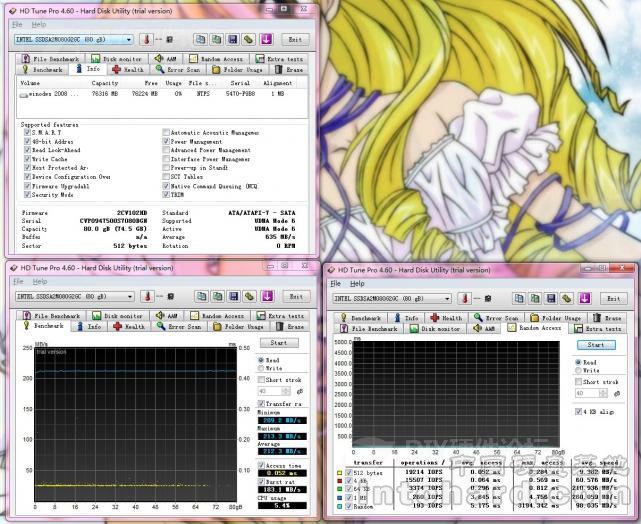Click temperature icon in Benchmark window
Screen dimensions: 641x524
point(148,296)
